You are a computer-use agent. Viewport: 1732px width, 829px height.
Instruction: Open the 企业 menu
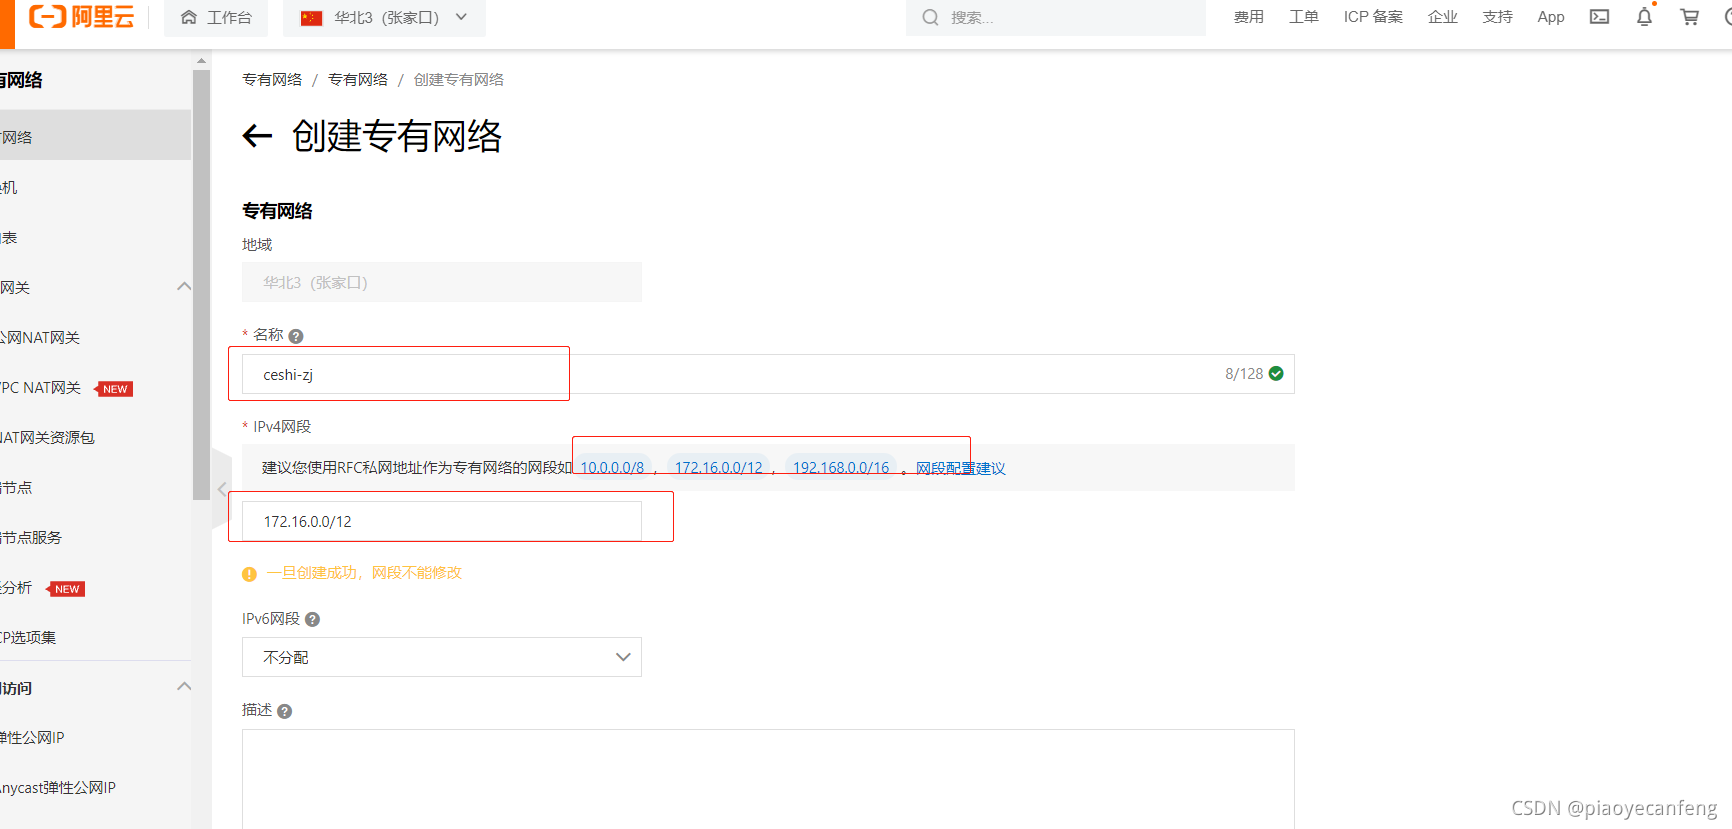click(1442, 17)
